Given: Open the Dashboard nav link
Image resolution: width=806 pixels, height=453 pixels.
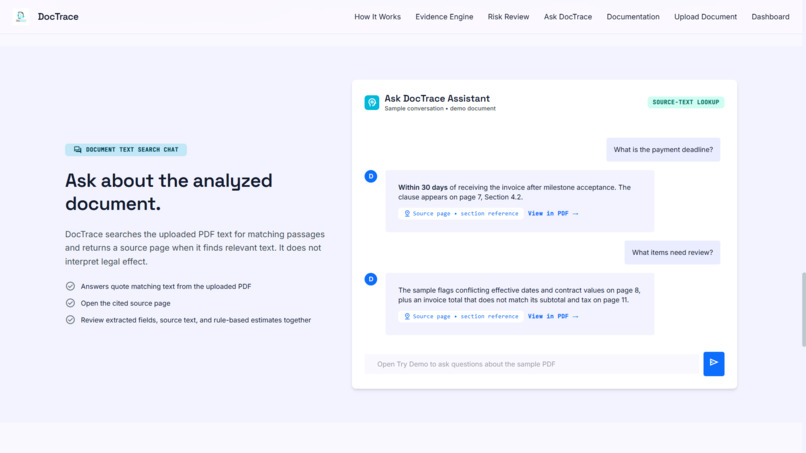Looking at the screenshot, I should coord(770,16).
